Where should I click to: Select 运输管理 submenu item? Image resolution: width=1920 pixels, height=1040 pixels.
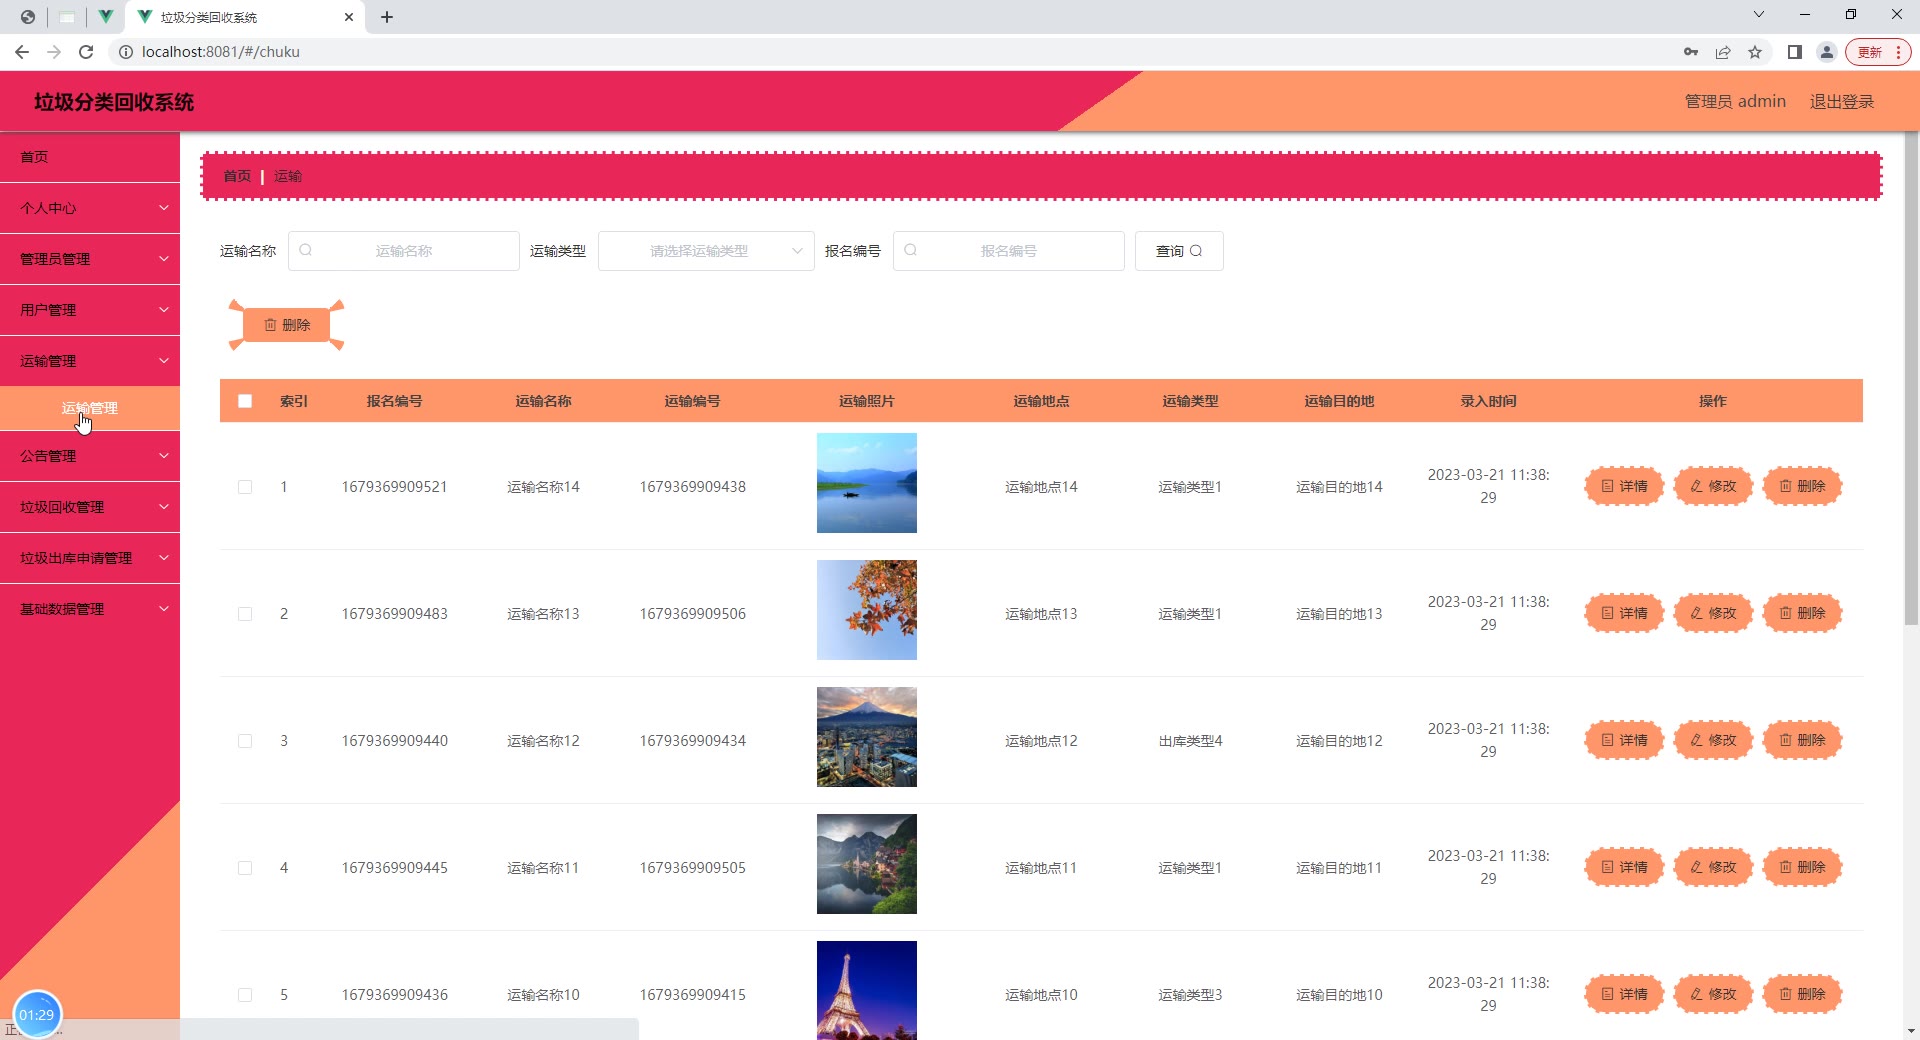pyautogui.click(x=90, y=408)
